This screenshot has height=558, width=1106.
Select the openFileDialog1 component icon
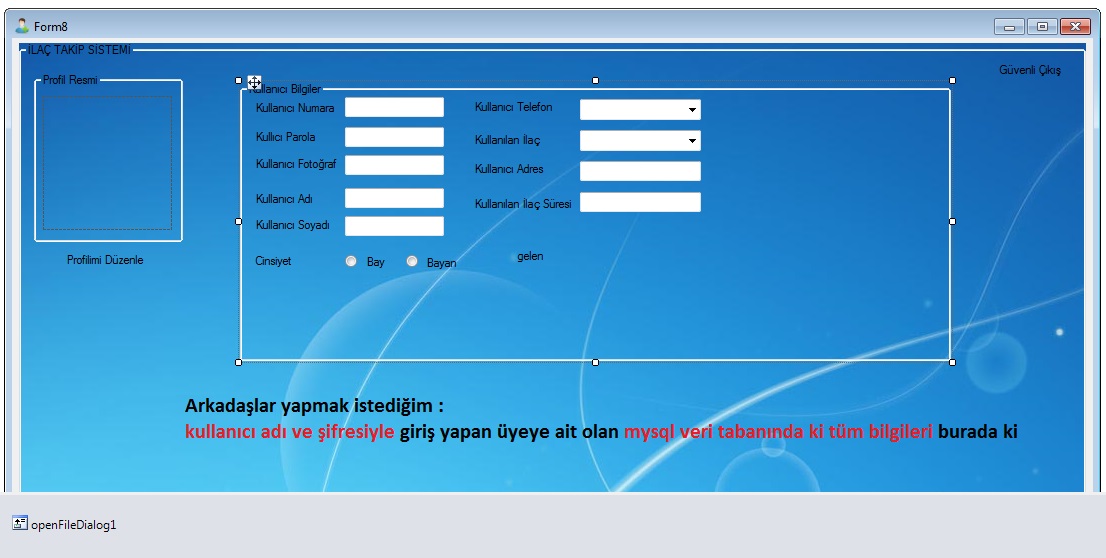[20, 523]
